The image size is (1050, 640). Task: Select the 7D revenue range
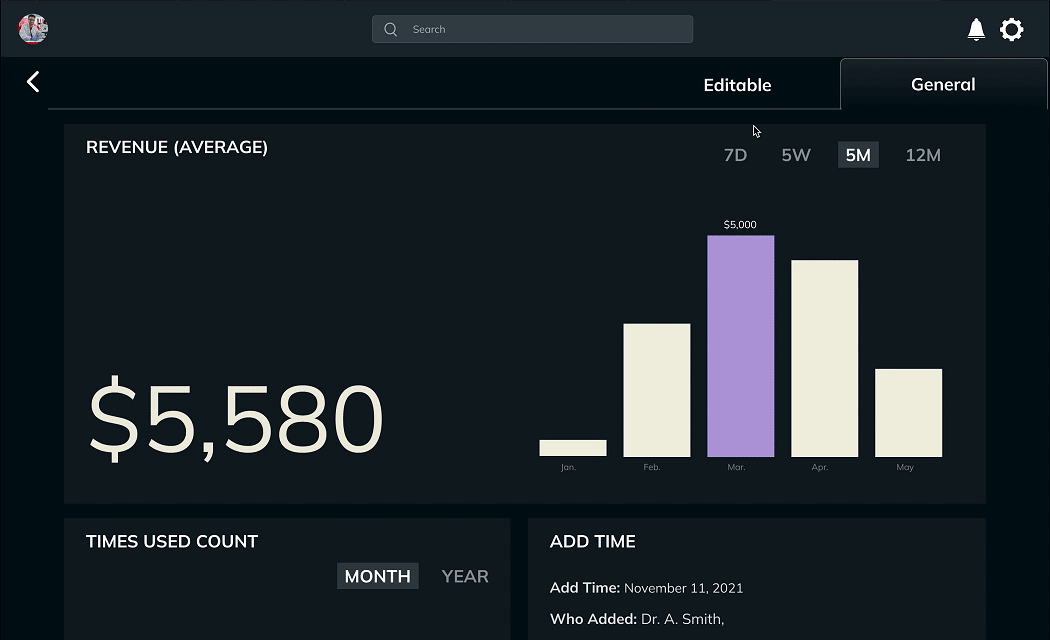coord(735,155)
